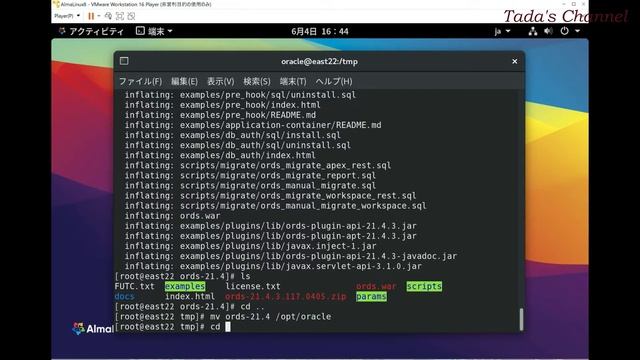Click the javax.servlet-api-3.1.0.jar line

pos(273,266)
